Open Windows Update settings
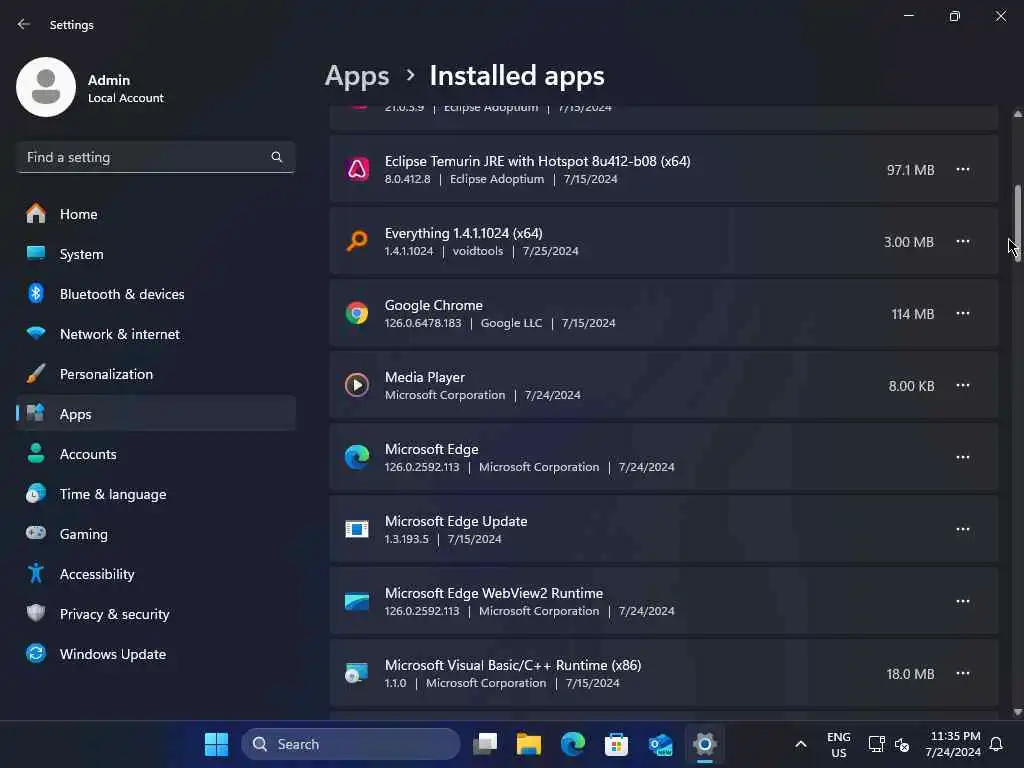Screen dimensions: 1024x768 156,654
